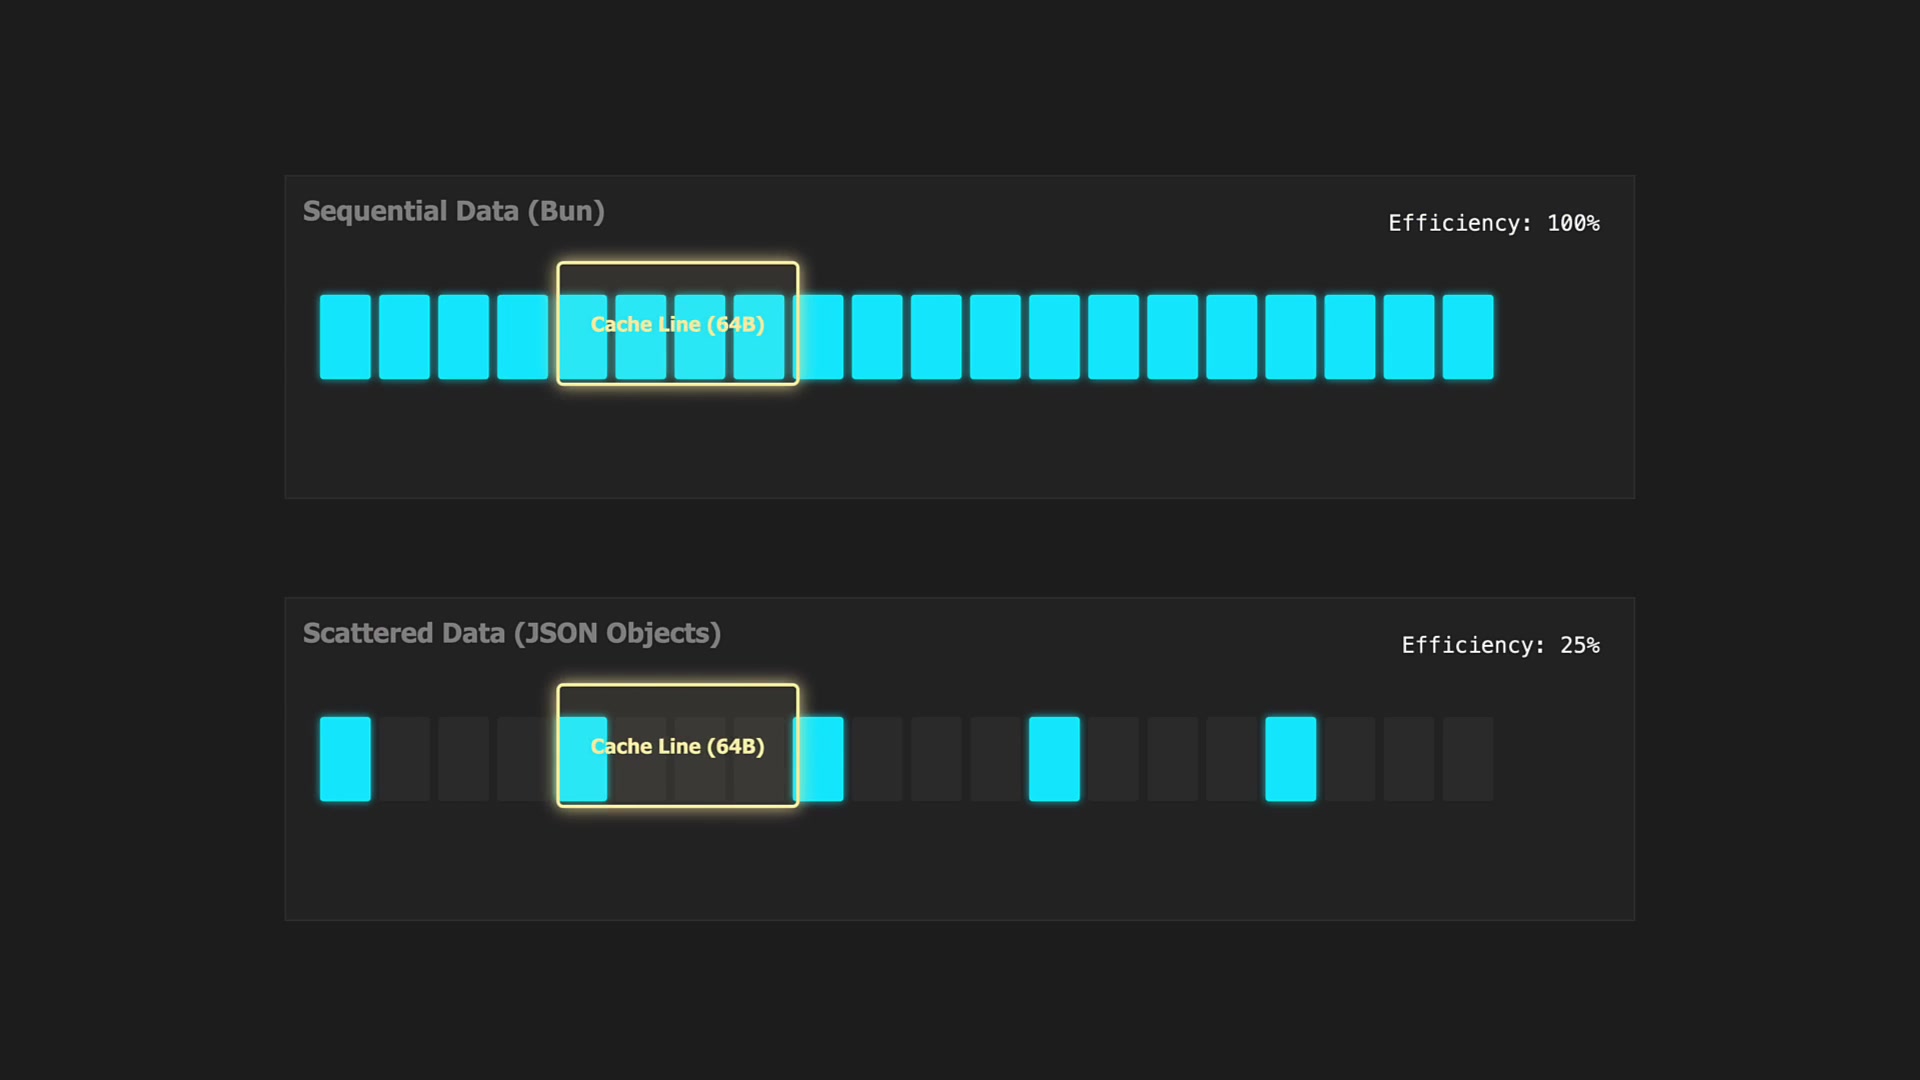The height and width of the screenshot is (1080, 1920).
Task: Click the Cache Line (64B) box in Sequential Data
Action: click(677, 324)
